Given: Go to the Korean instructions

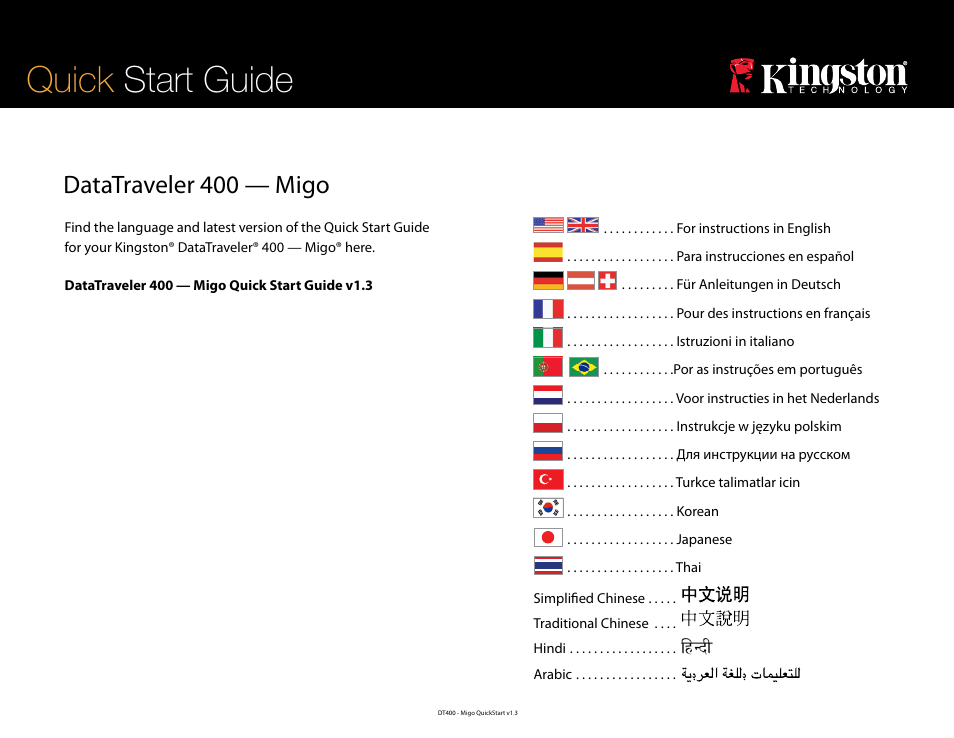Looking at the screenshot, I should (697, 511).
